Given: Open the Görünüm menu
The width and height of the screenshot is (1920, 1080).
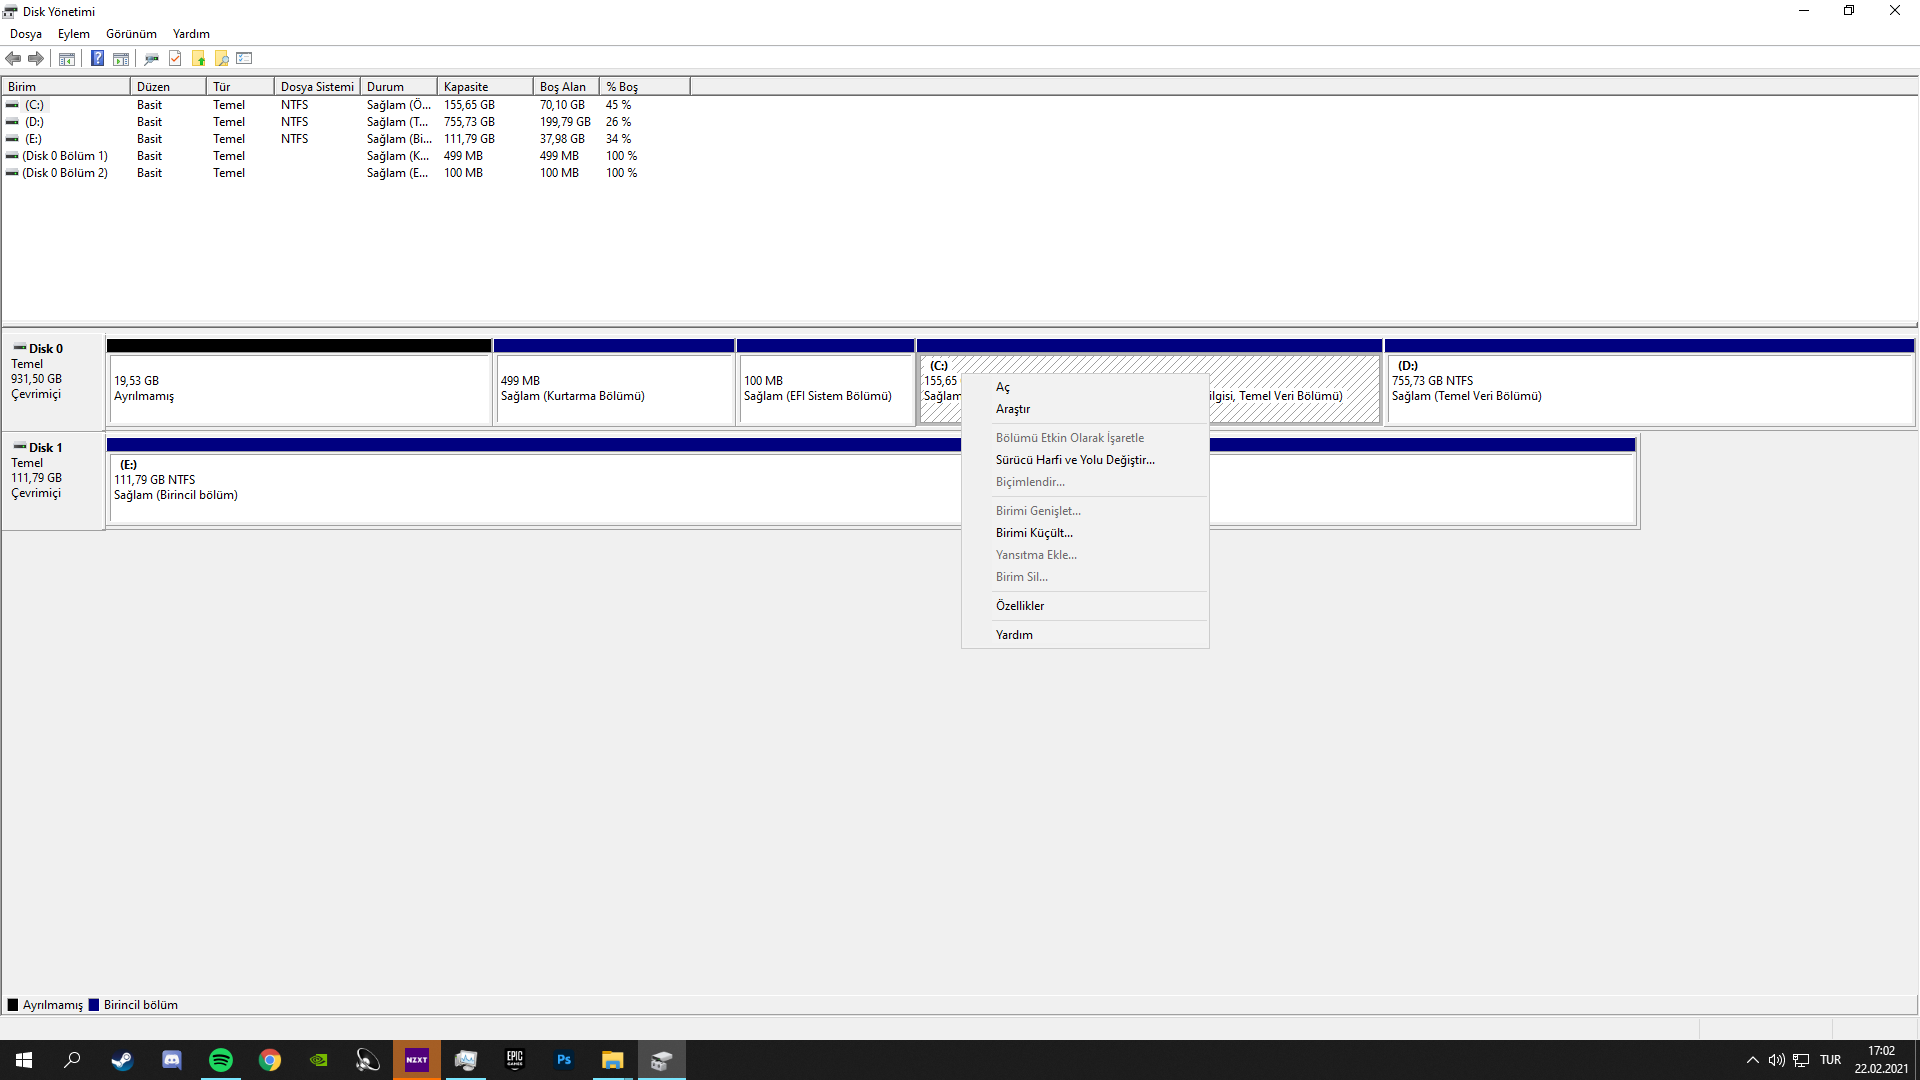Looking at the screenshot, I should click(x=131, y=34).
